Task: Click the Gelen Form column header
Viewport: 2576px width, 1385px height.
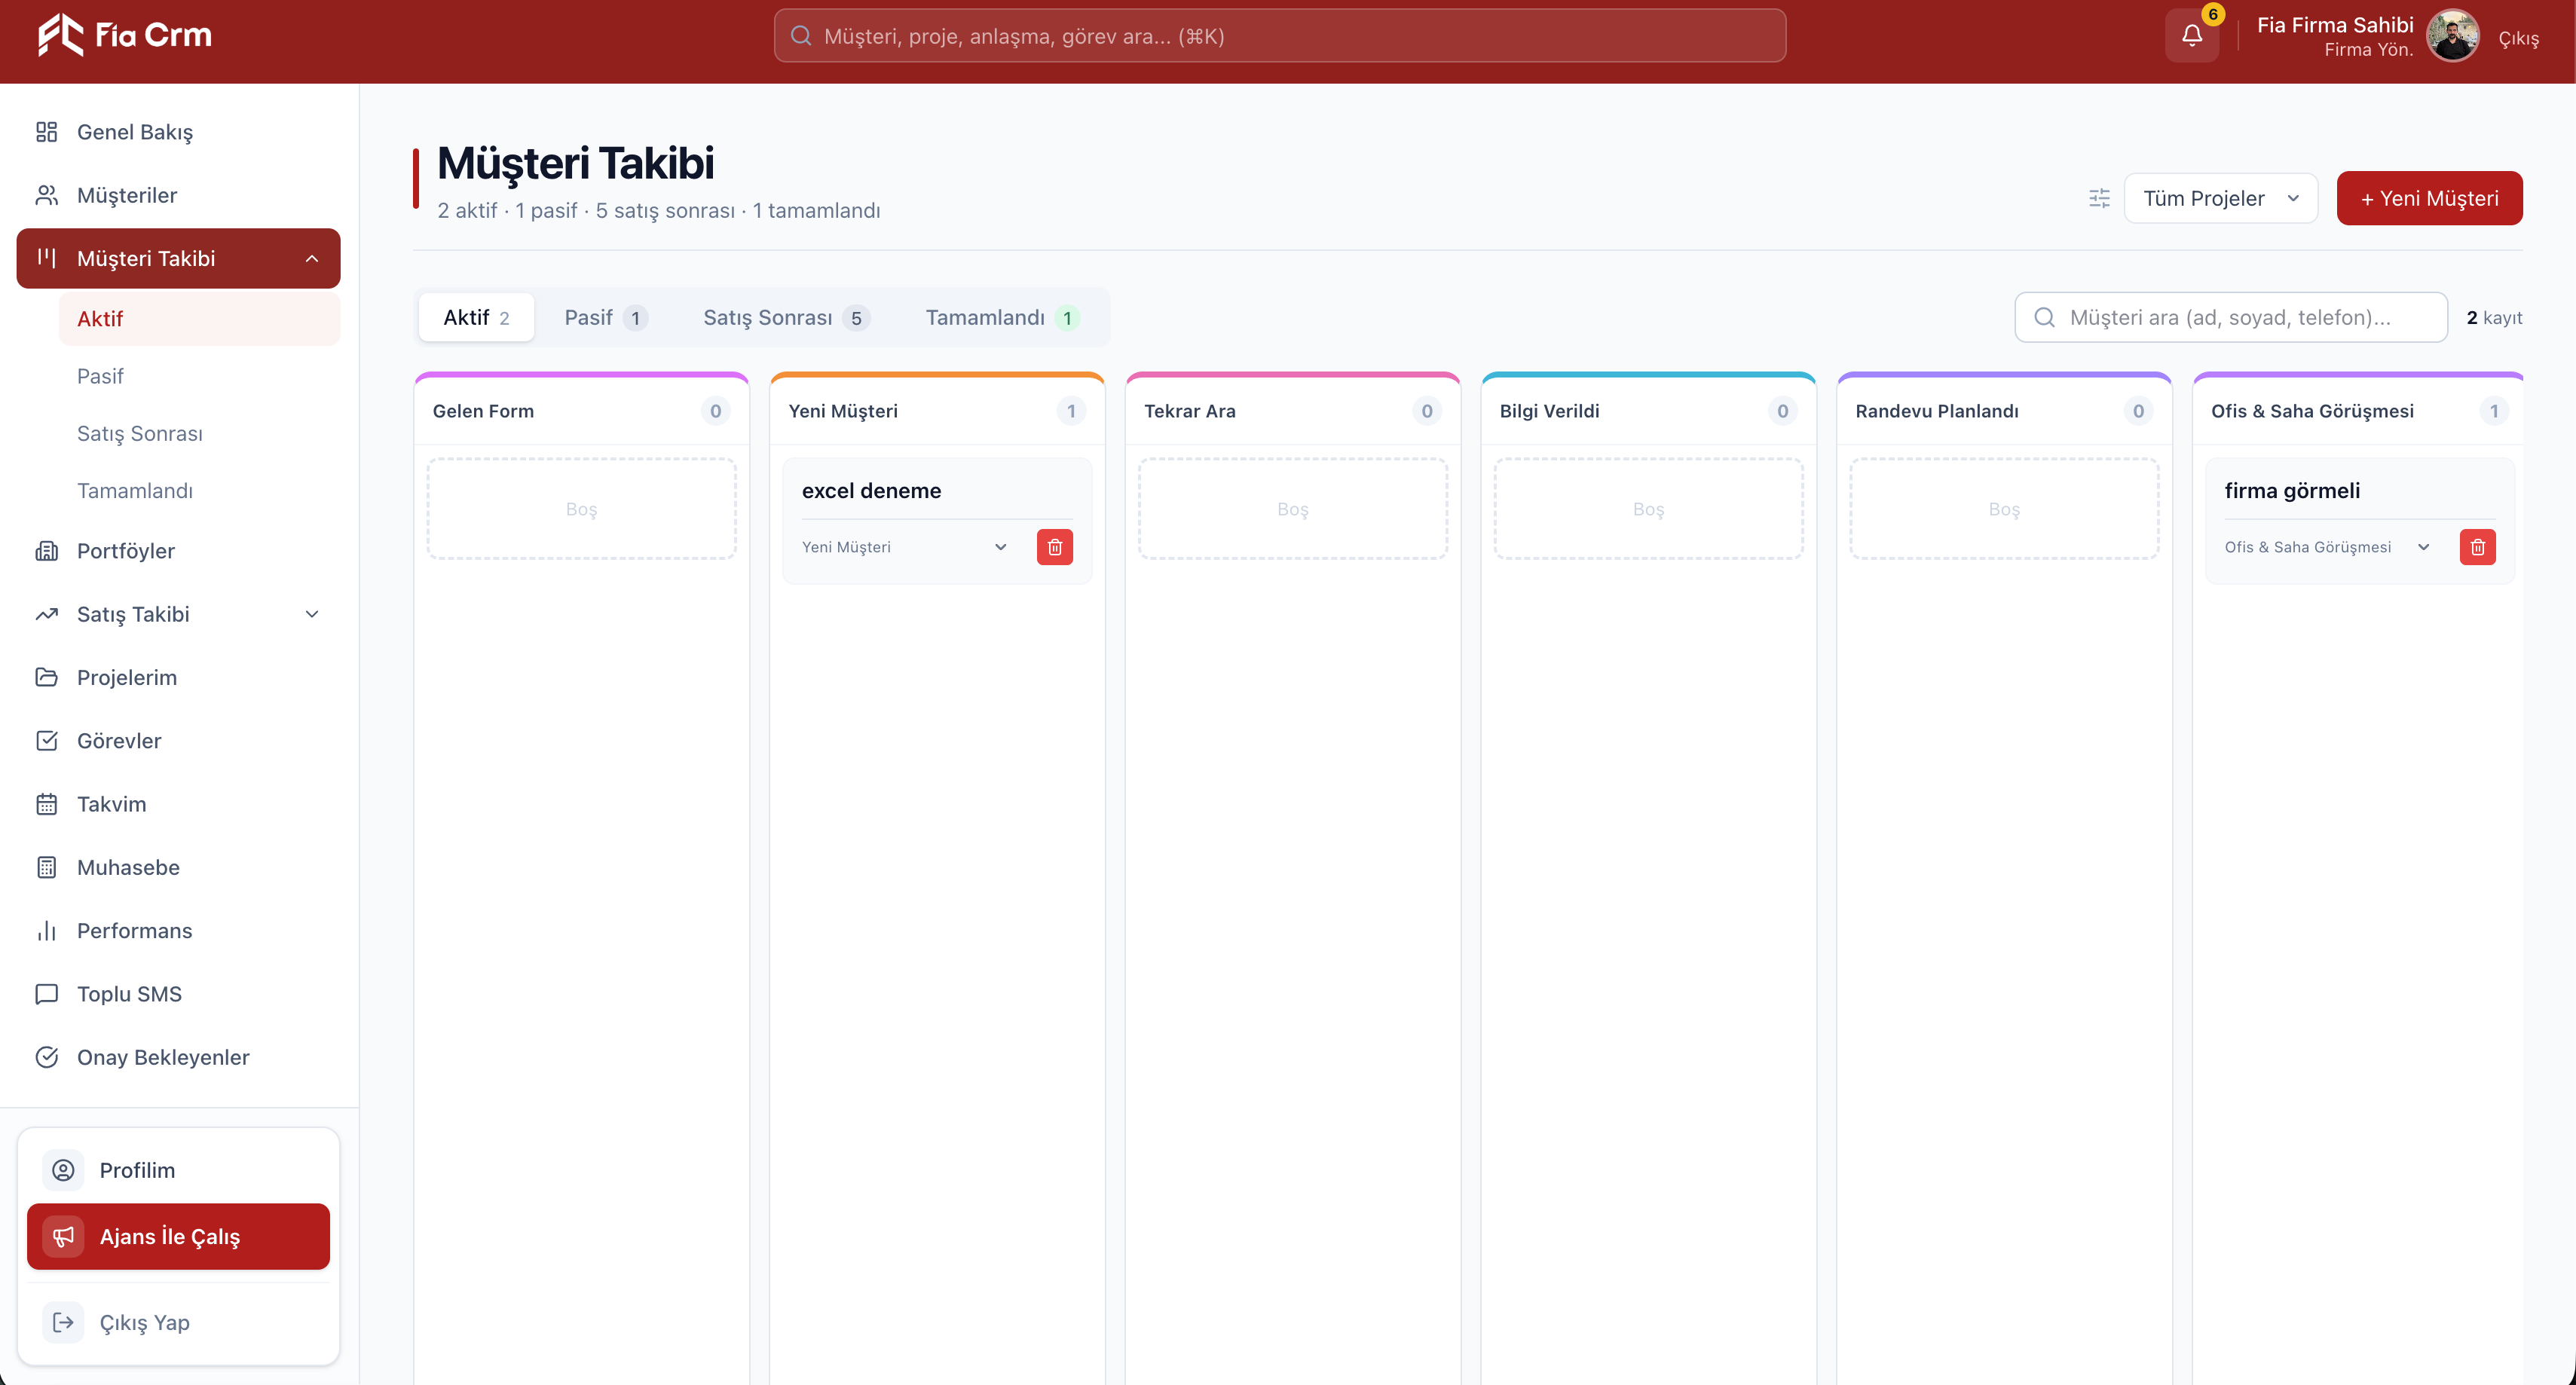Action: pos(581,411)
